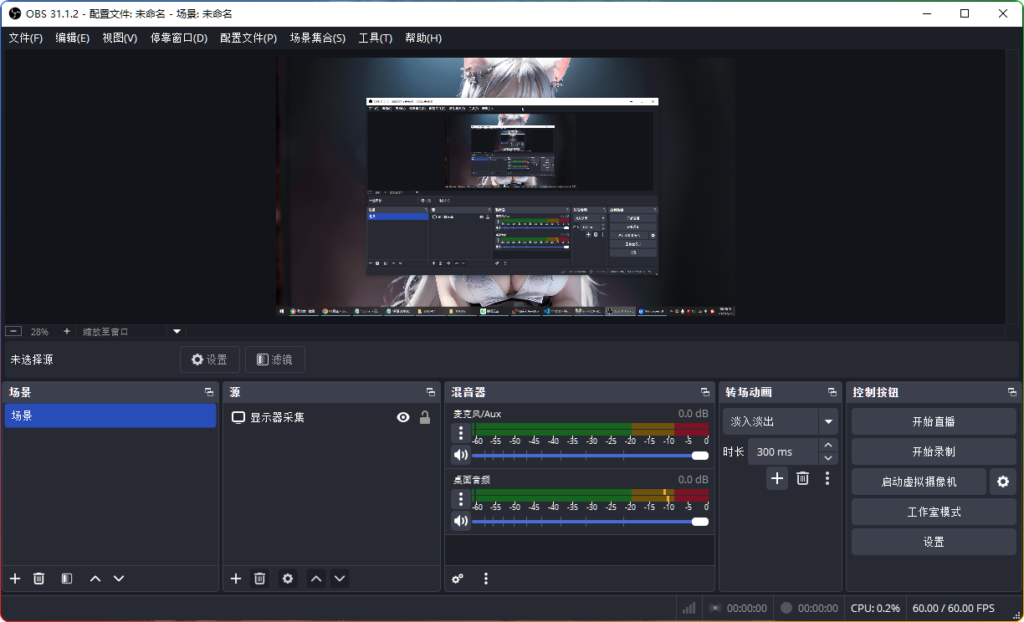This screenshot has height=622, width=1024.
Task: Click the preview canvas display capture
Action: [x=505, y=187]
